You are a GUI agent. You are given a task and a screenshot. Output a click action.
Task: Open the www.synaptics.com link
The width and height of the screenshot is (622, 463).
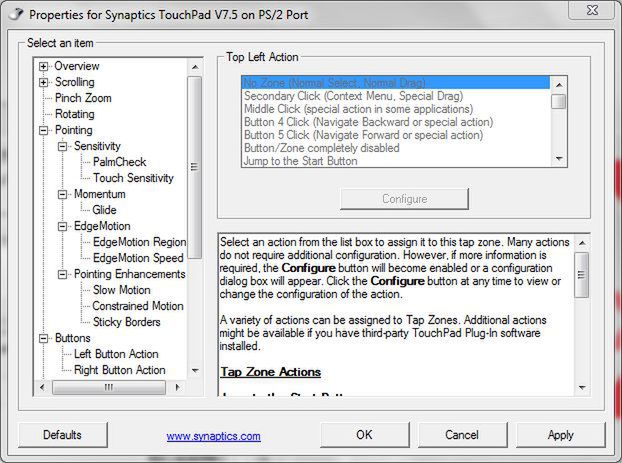click(213, 436)
